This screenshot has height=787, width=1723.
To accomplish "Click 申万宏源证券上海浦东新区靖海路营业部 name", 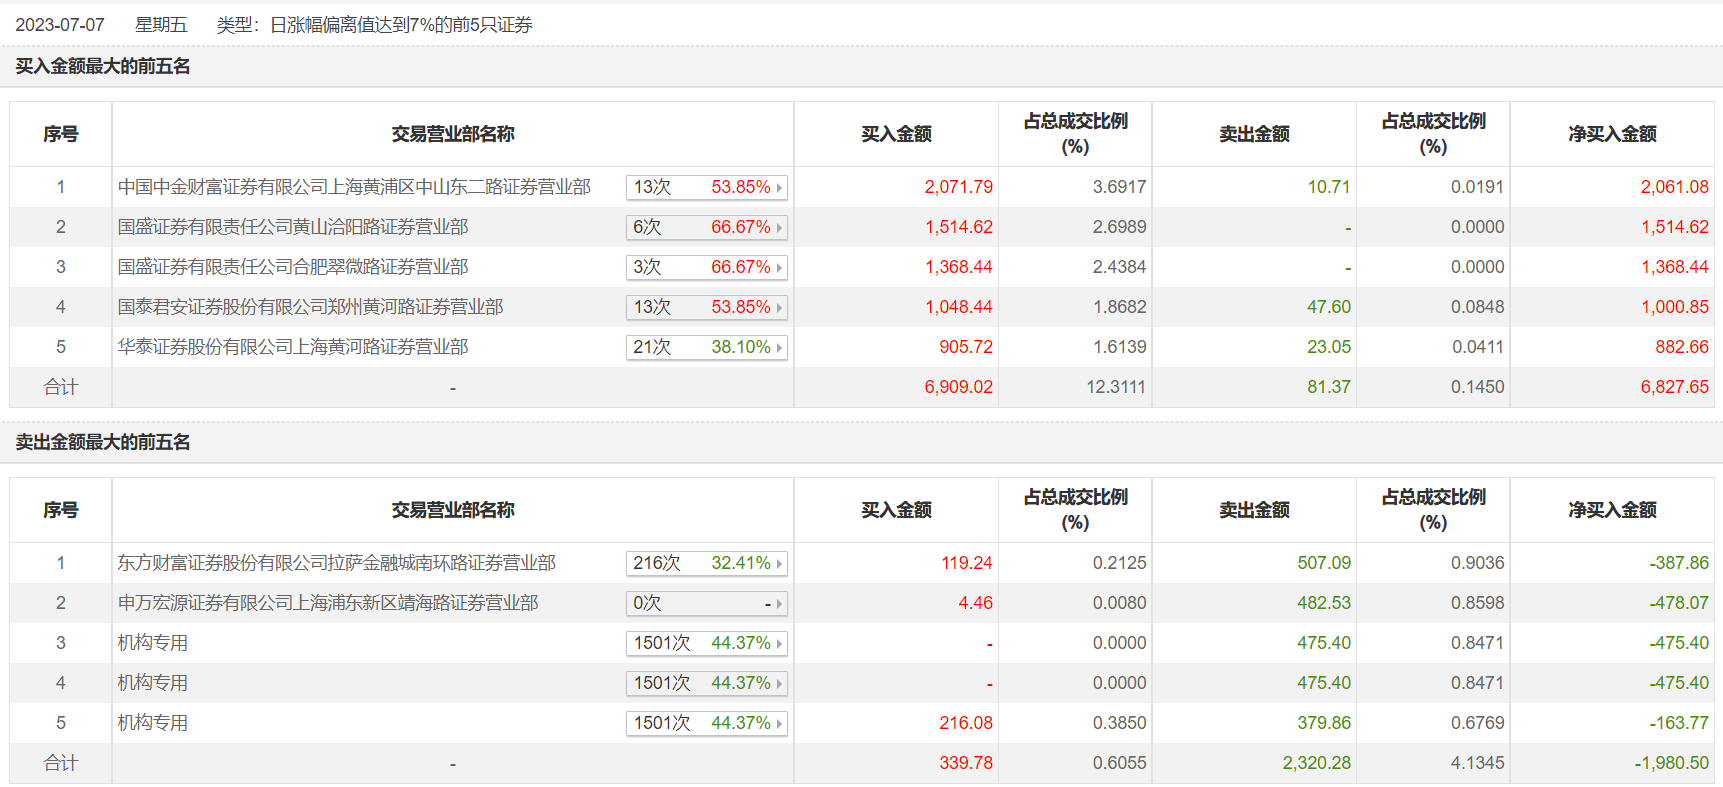I will [x=328, y=603].
